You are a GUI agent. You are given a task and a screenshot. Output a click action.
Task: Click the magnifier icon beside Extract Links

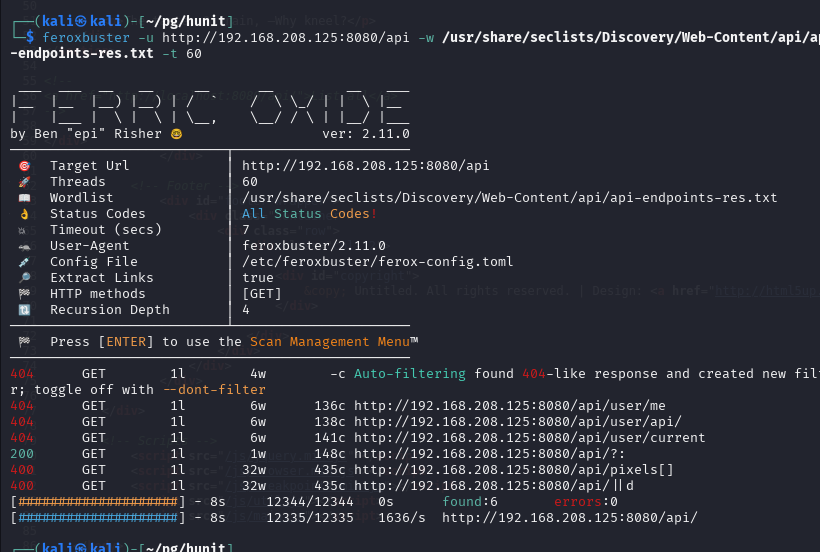25,278
